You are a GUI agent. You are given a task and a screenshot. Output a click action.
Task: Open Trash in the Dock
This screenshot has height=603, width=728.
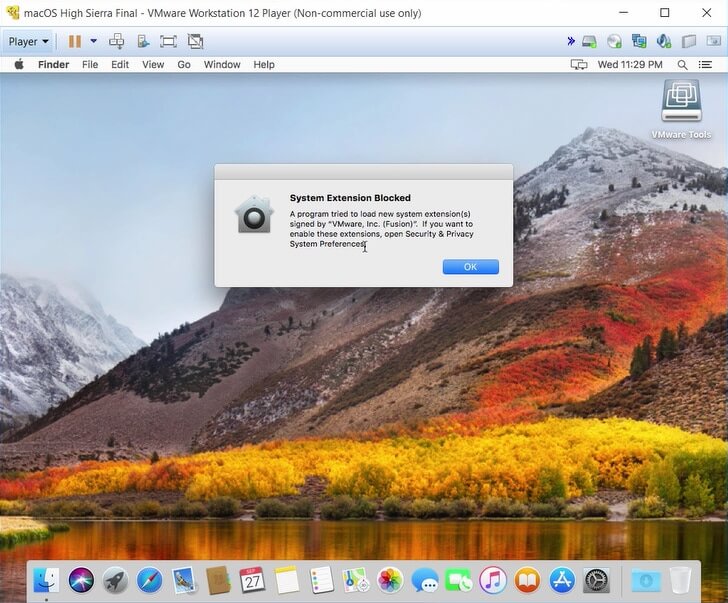(x=680, y=580)
